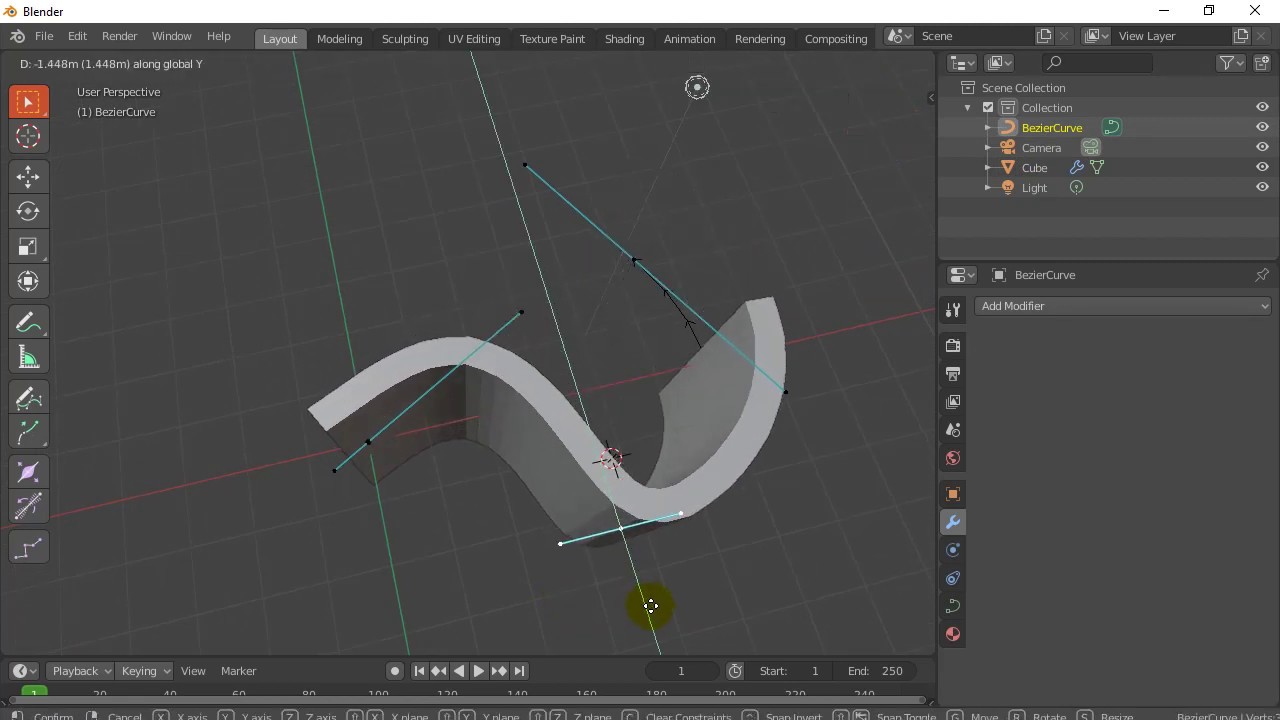Activate the Measure tool
This screenshot has width=1280, height=720.
[x=28, y=359]
